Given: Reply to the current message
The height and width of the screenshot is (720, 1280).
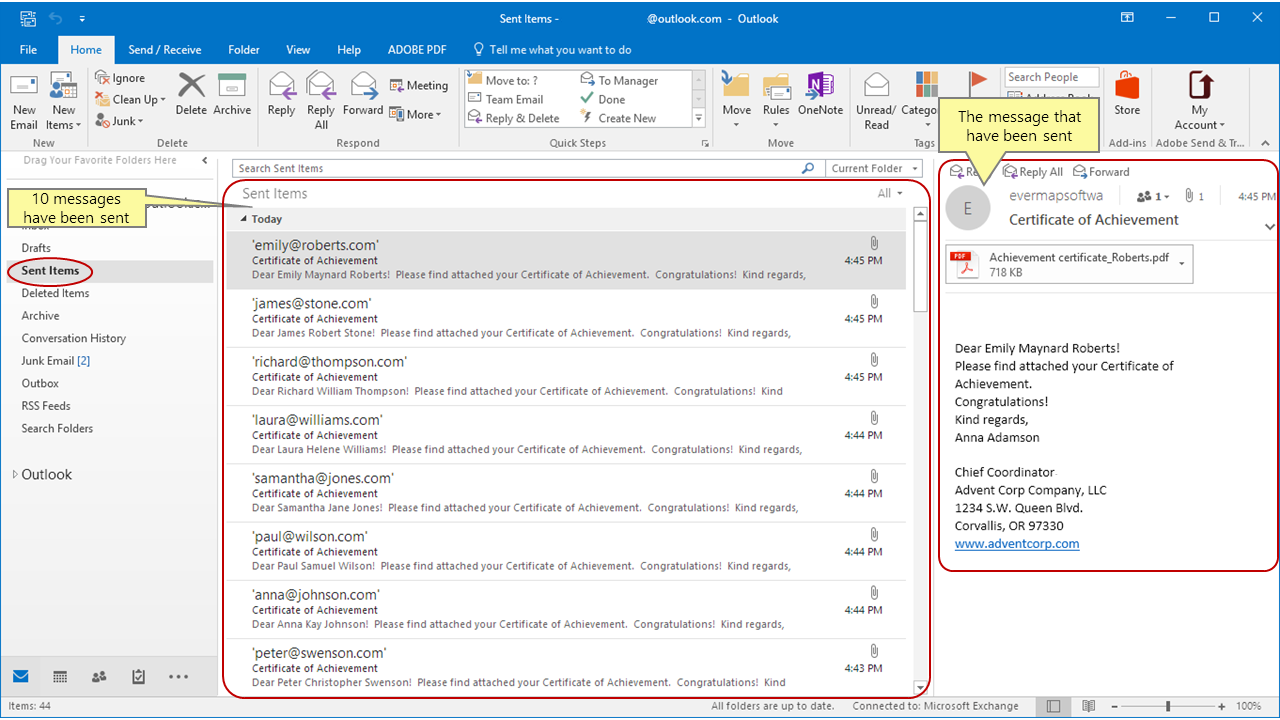Looking at the screenshot, I should (x=281, y=99).
